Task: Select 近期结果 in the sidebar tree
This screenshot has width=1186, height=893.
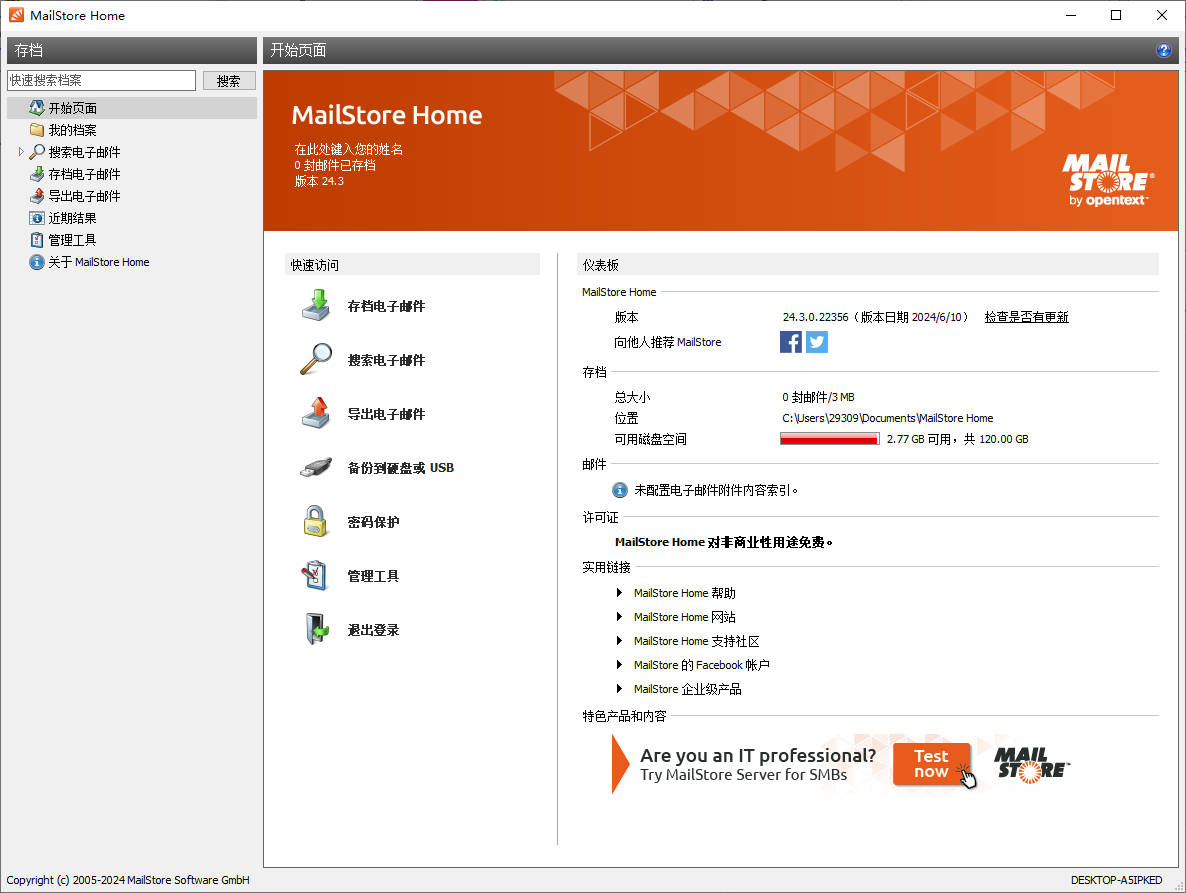Action: pos(72,218)
